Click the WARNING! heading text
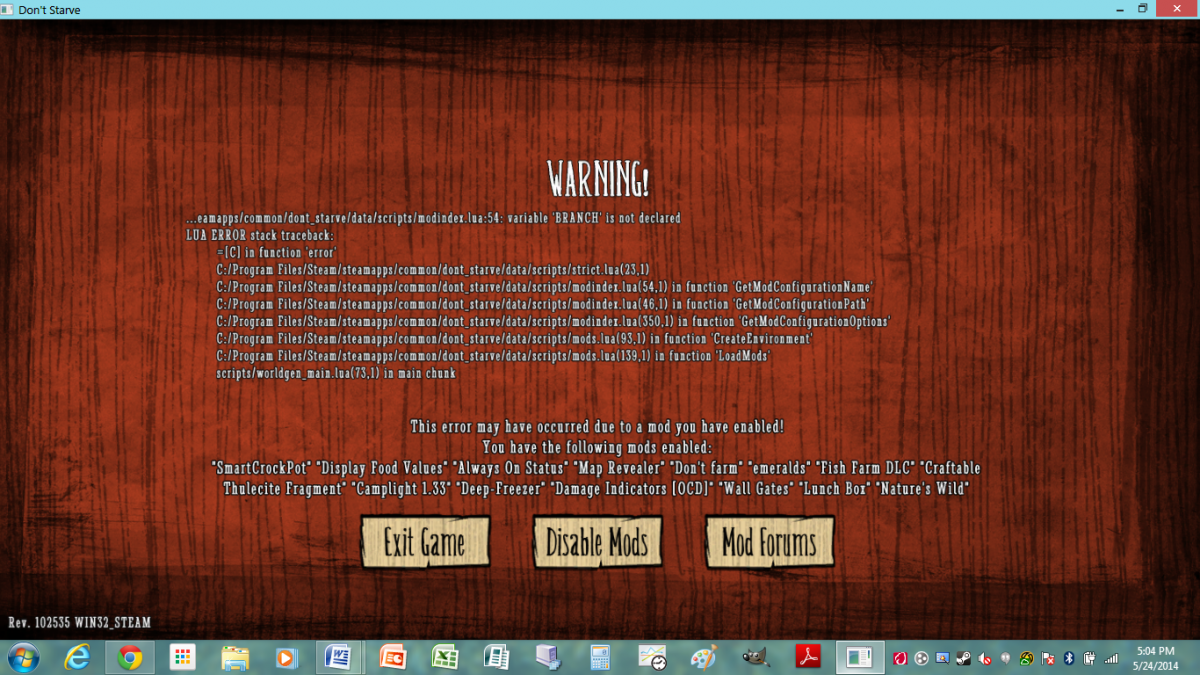This screenshot has width=1200, height=675. tap(599, 181)
